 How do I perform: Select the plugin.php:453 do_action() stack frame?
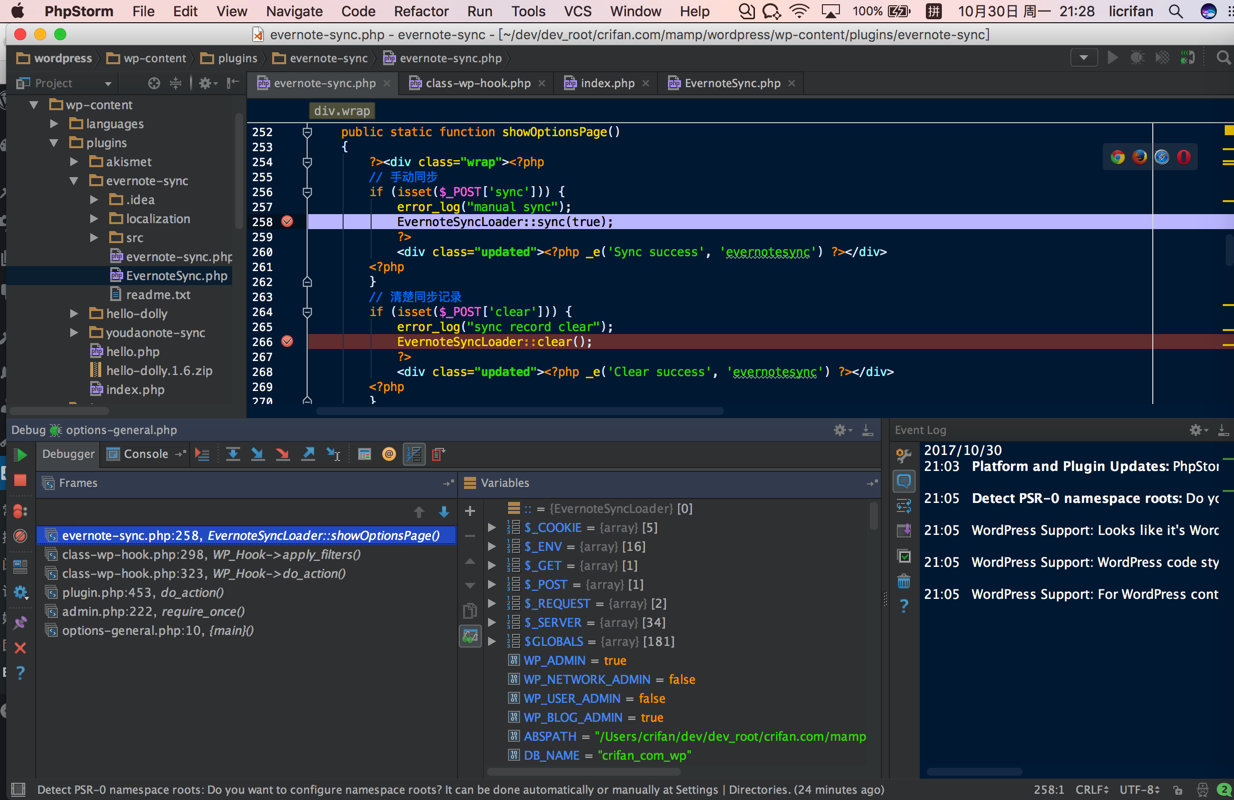pyautogui.click(x=142, y=593)
